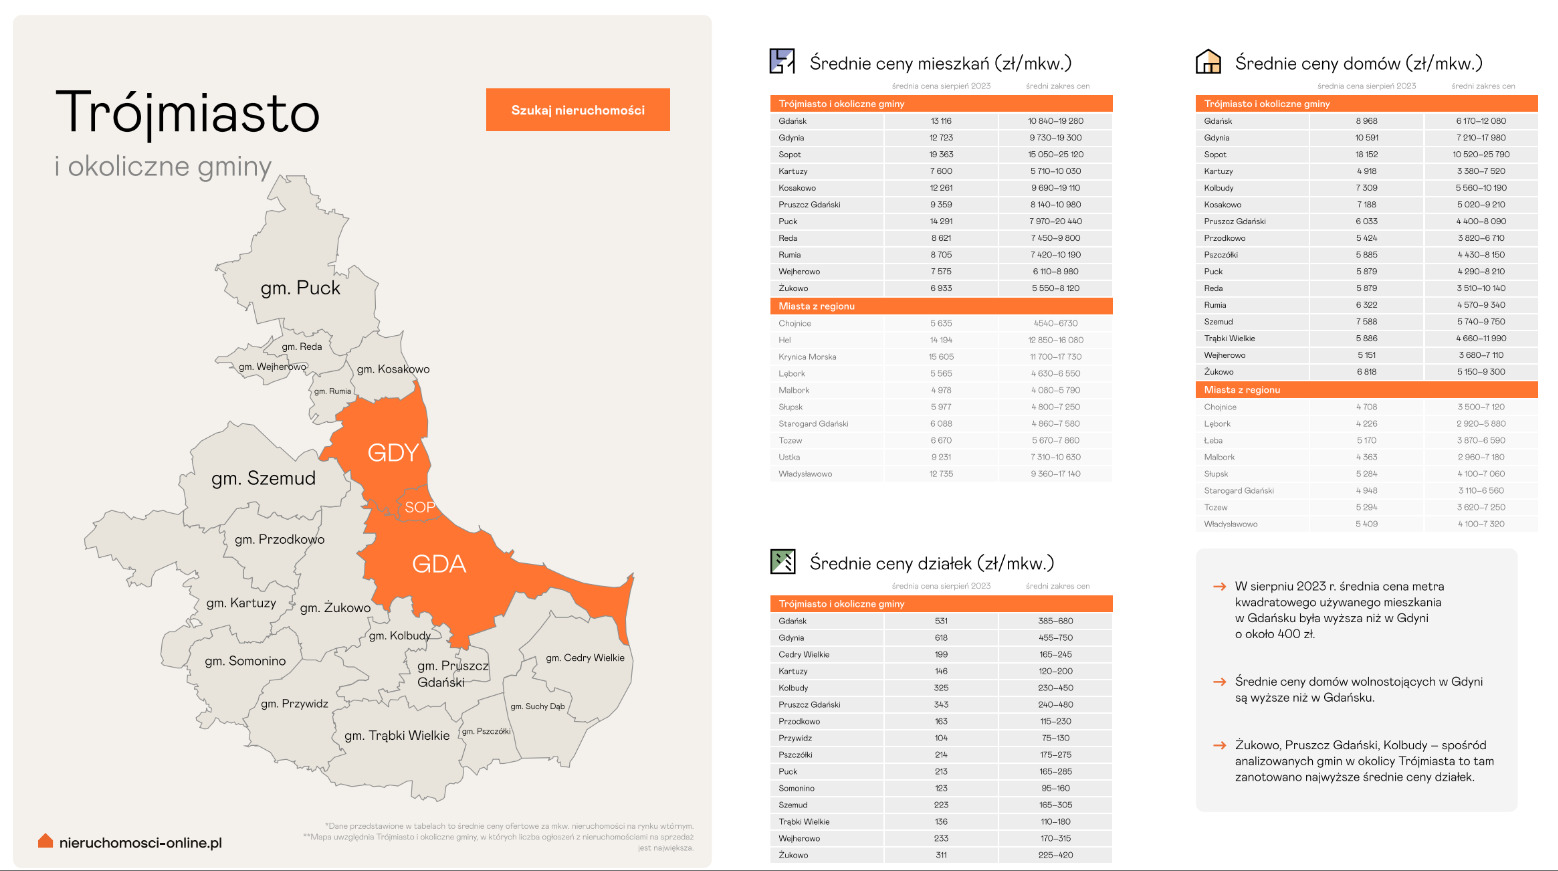Open the nieruchomosci-online.pl link
The image size is (1558, 871).
pos(140,843)
